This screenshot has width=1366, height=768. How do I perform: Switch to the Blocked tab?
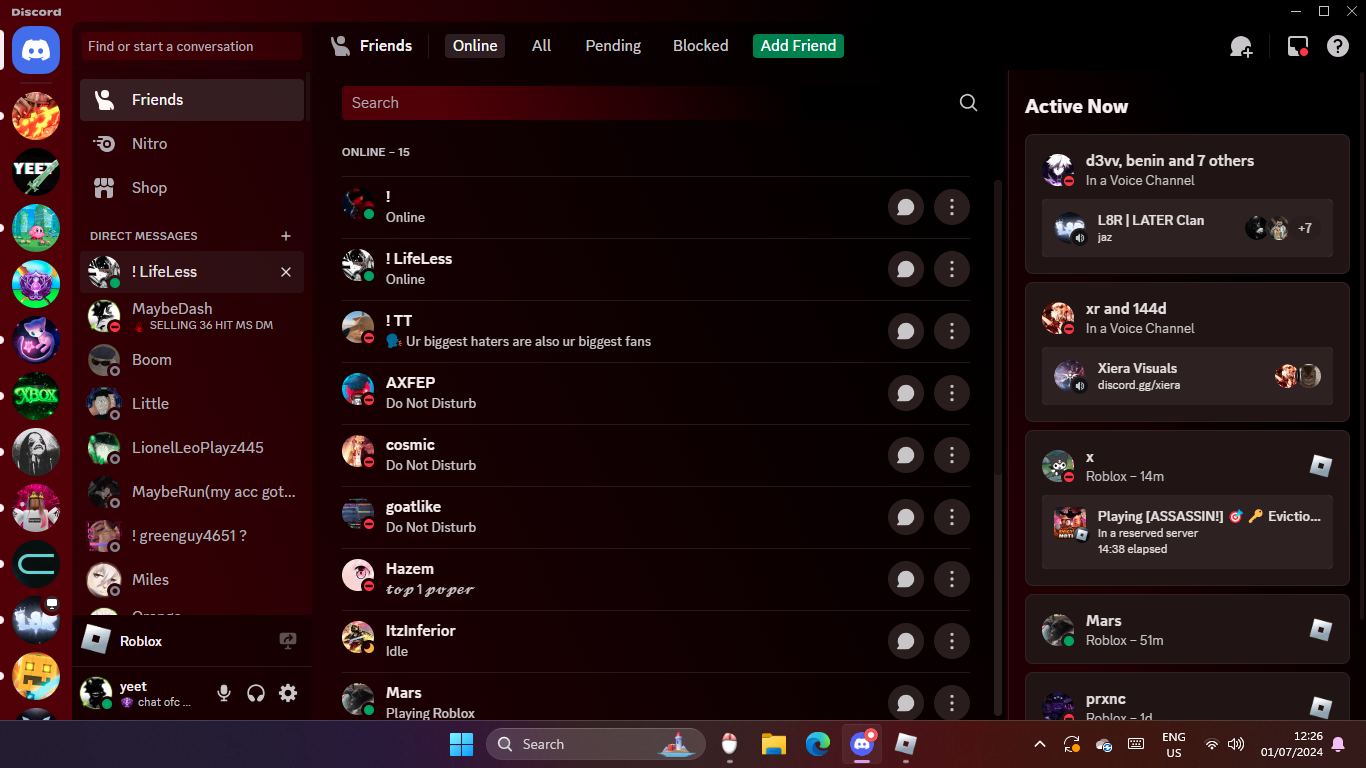(x=701, y=46)
